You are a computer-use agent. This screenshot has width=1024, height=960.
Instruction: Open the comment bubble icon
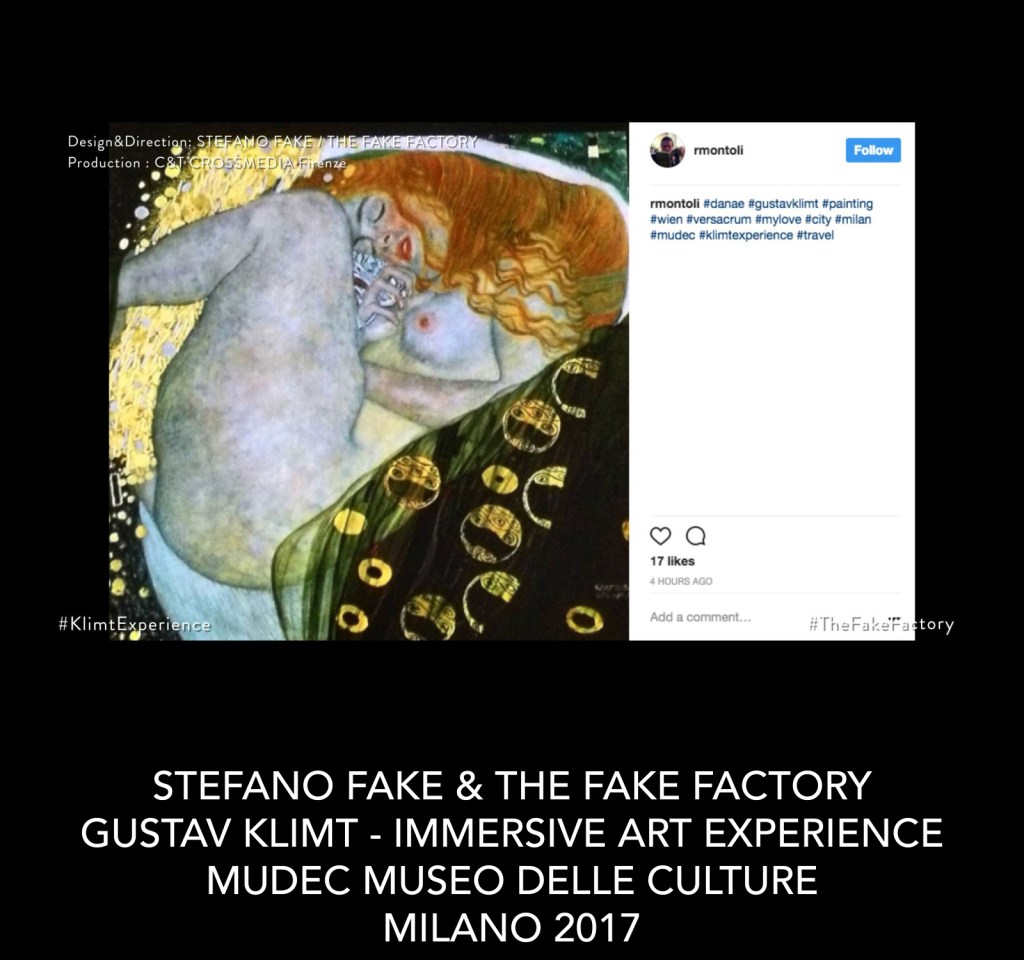[x=696, y=536]
